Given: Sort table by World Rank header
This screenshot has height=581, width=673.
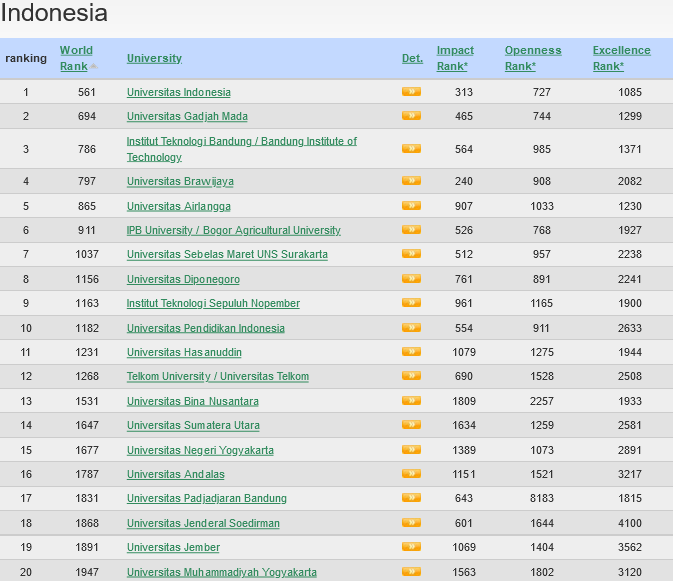Looking at the screenshot, I should click(76, 58).
